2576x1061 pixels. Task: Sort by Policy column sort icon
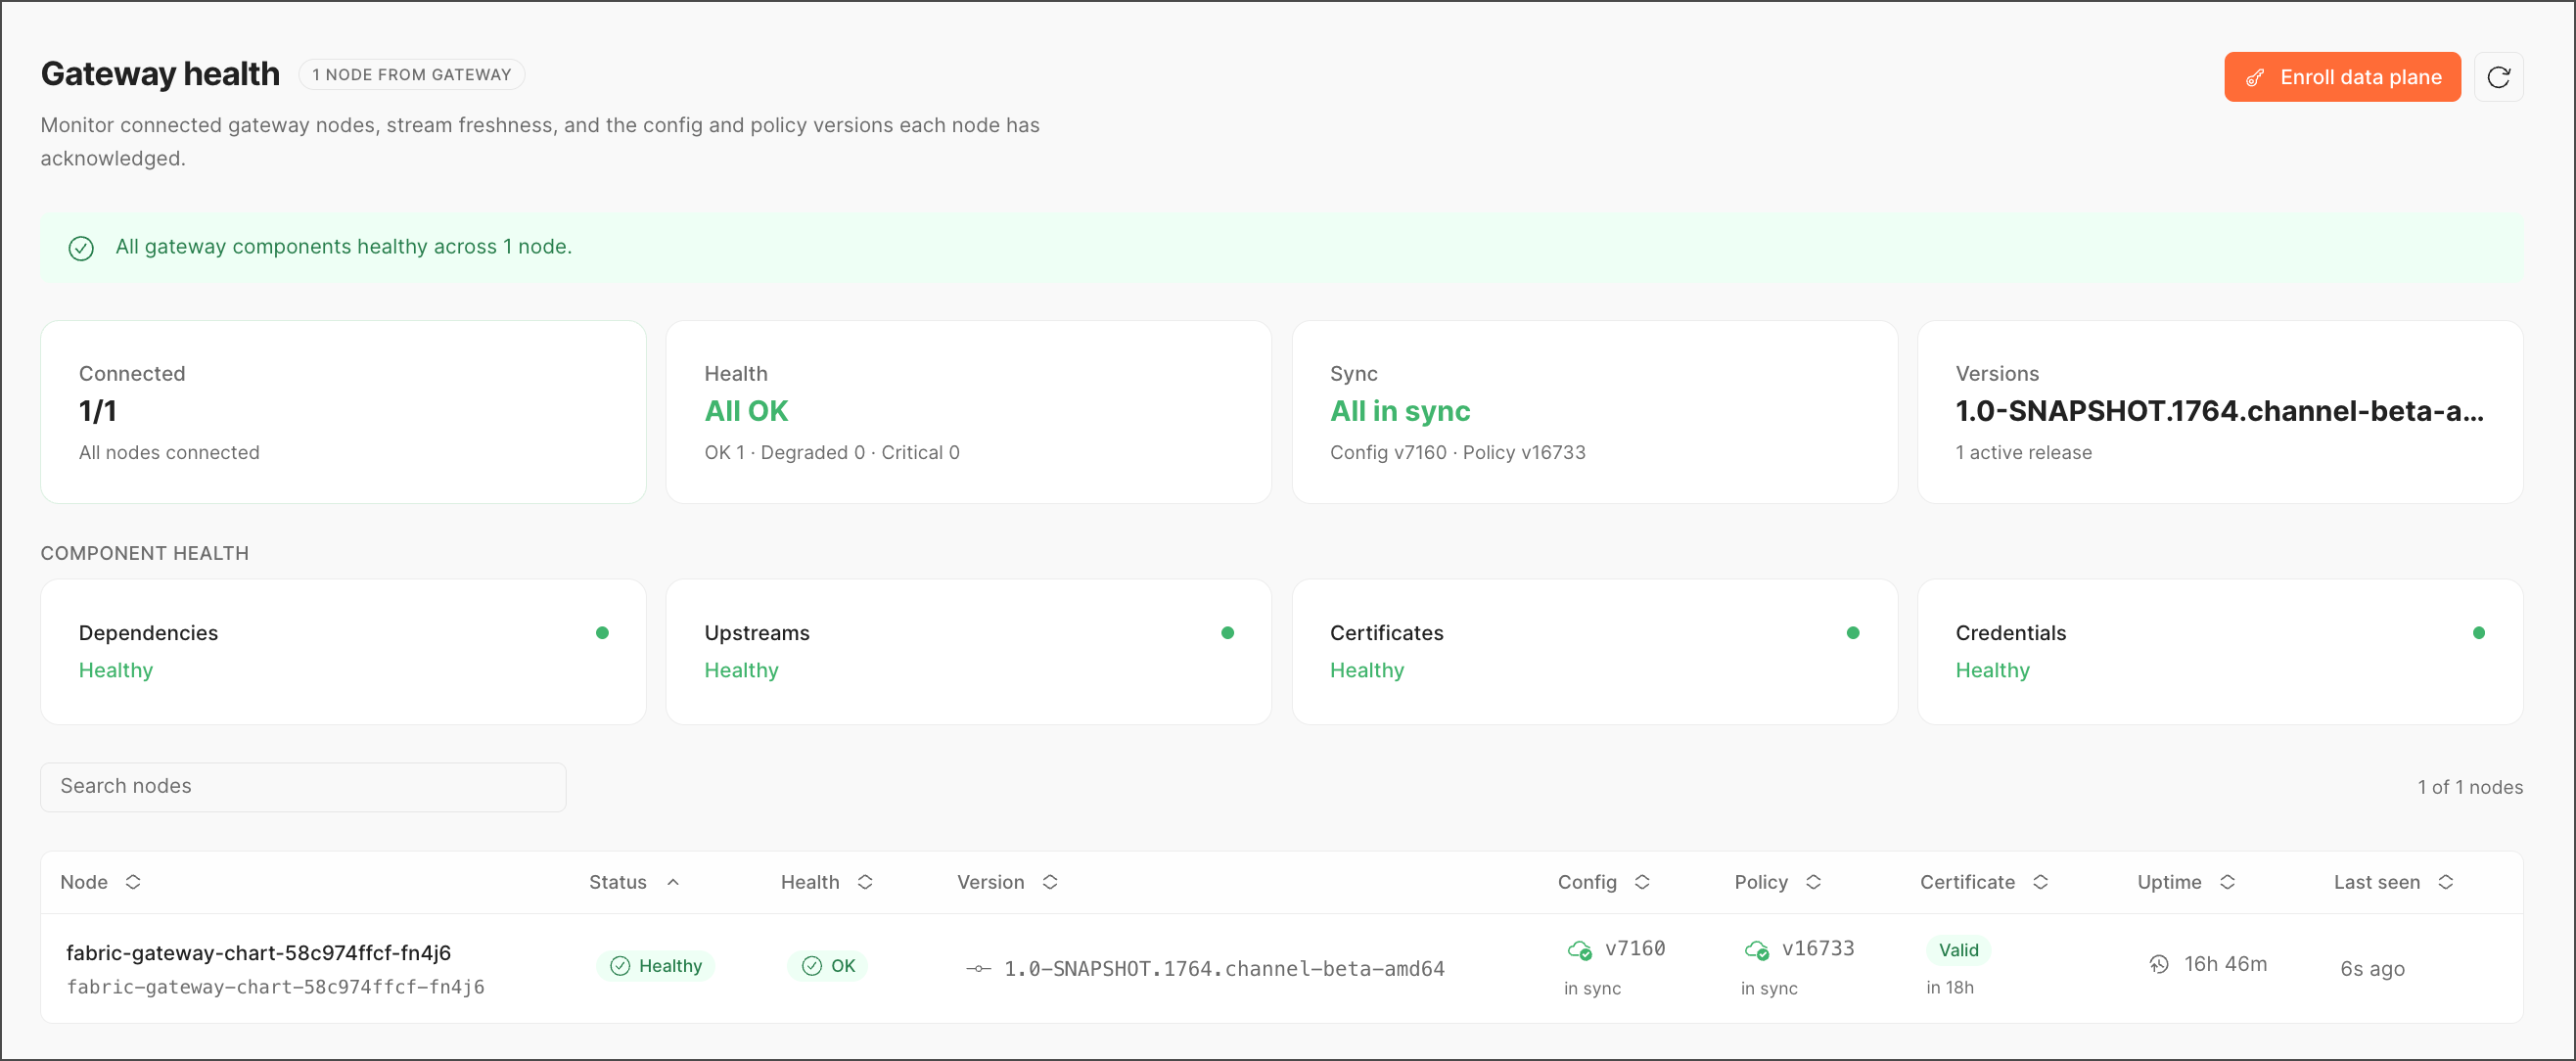coord(1813,882)
